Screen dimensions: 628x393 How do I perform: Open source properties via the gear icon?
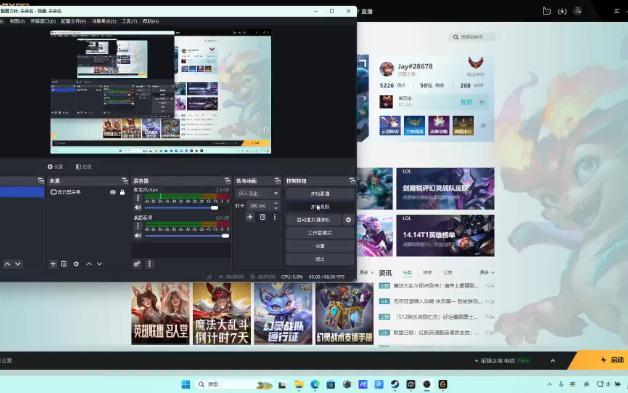pyautogui.click(x=76, y=264)
